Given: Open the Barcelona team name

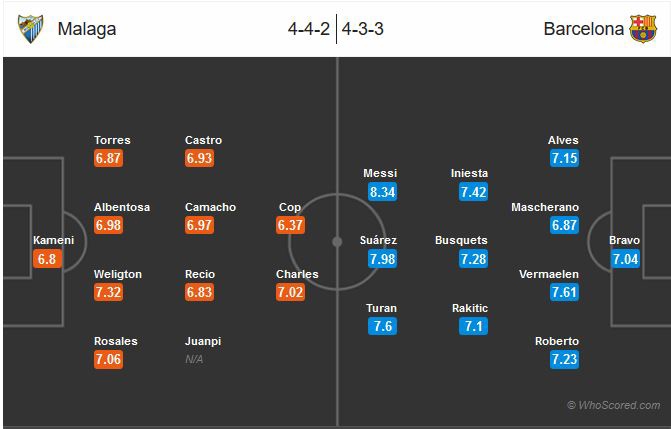Looking at the screenshot, I should point(582,28).
